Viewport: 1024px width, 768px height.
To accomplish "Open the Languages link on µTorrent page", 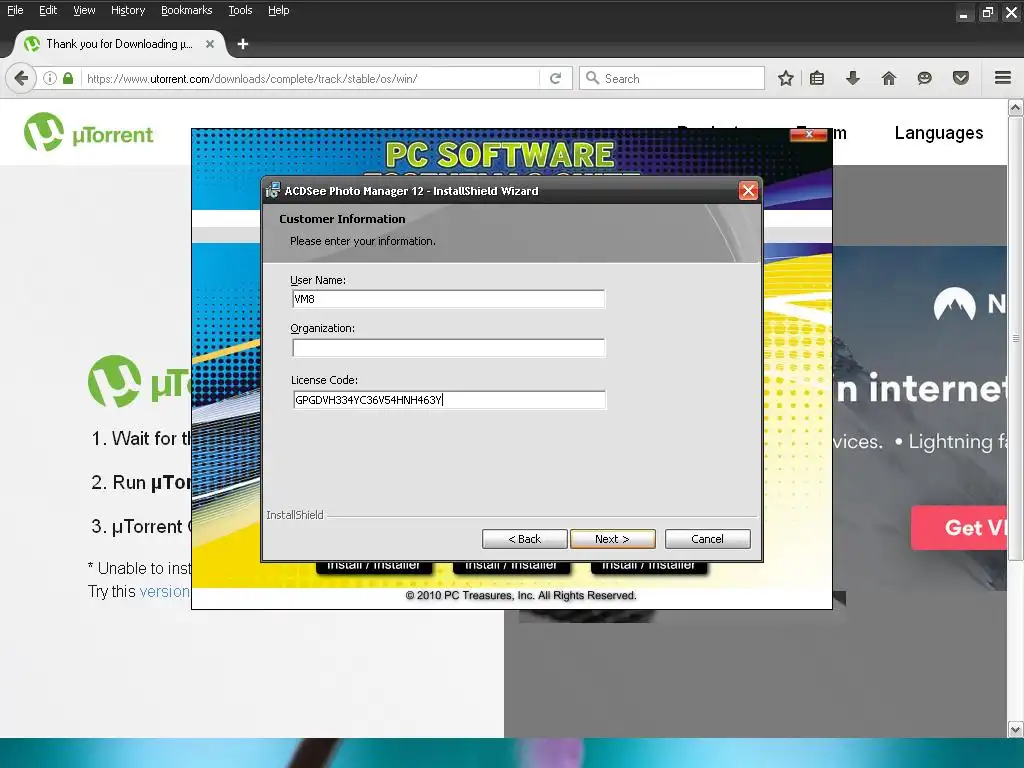I will click(x=938, y=133).
